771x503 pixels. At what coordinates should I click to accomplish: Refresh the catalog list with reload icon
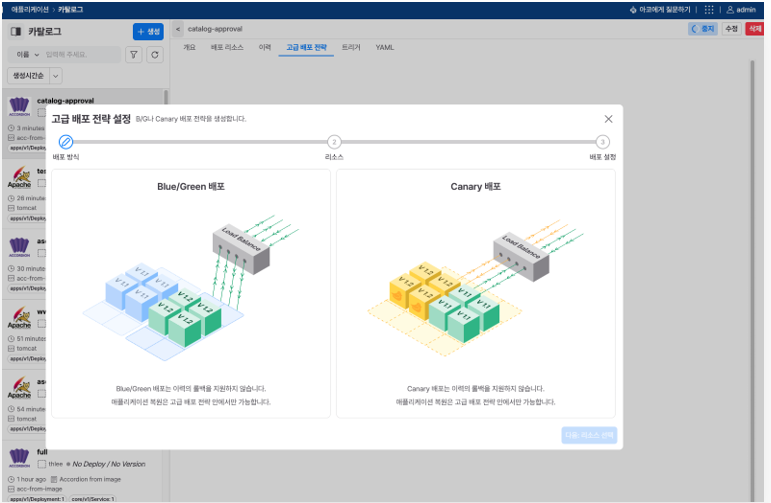(x=155, y=55)
